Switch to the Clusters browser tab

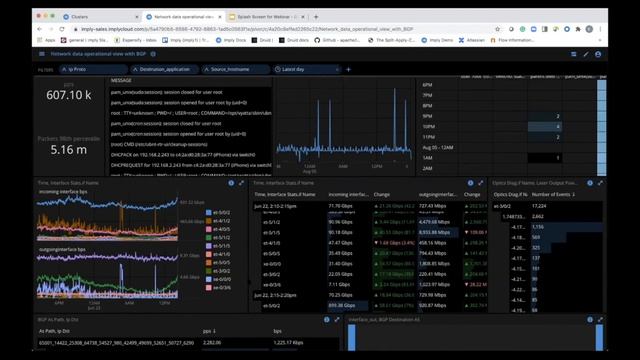100,17
